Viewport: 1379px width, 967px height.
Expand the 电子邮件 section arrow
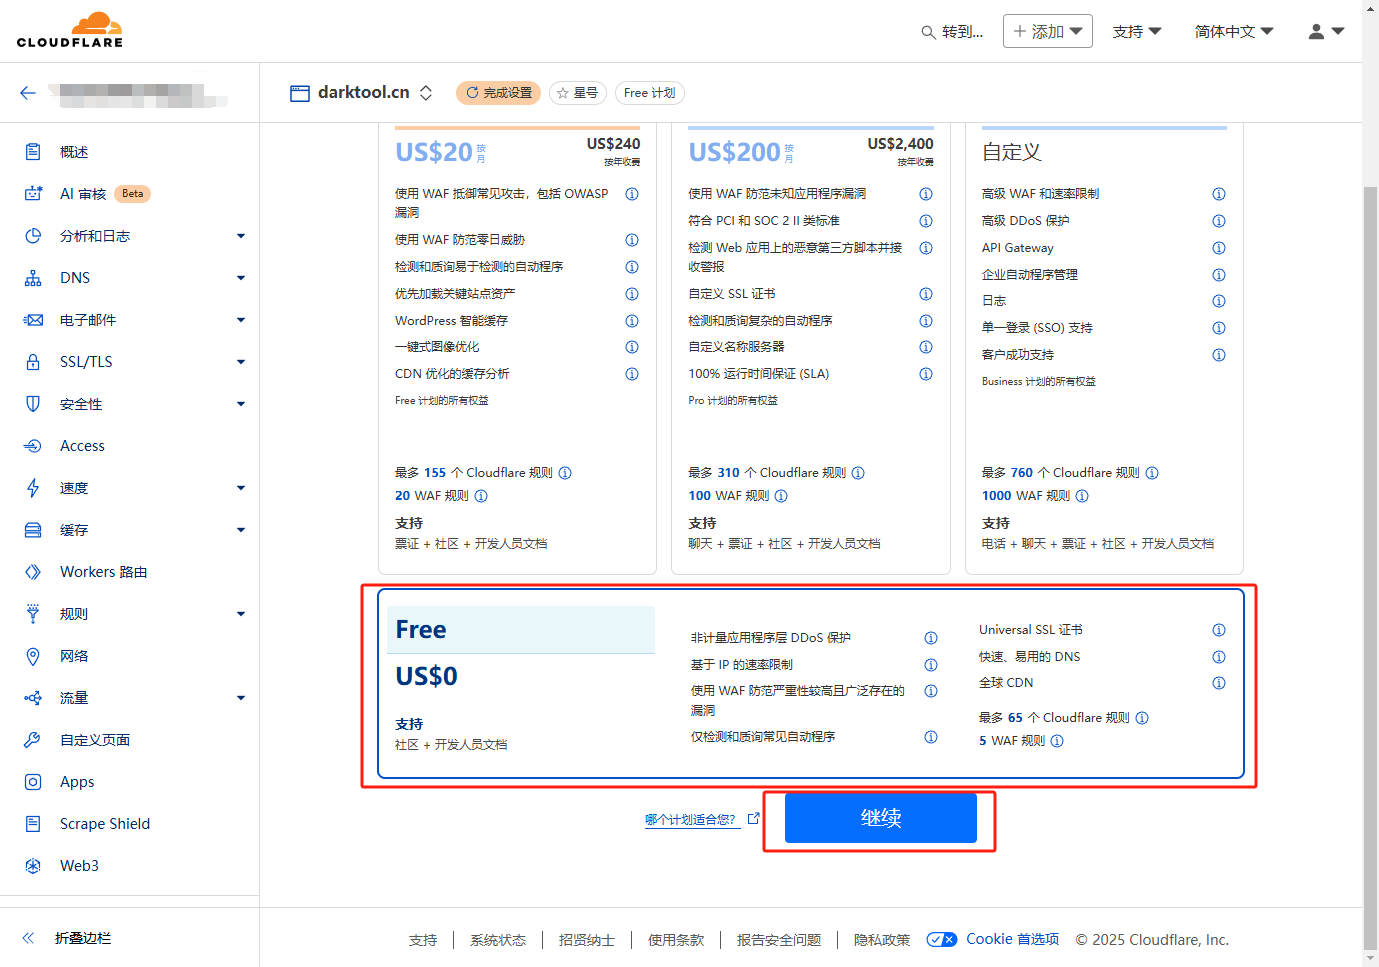[241, 320]
